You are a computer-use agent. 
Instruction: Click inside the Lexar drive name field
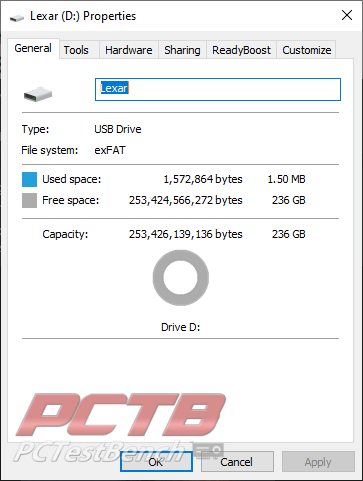[x=218, y=89]
